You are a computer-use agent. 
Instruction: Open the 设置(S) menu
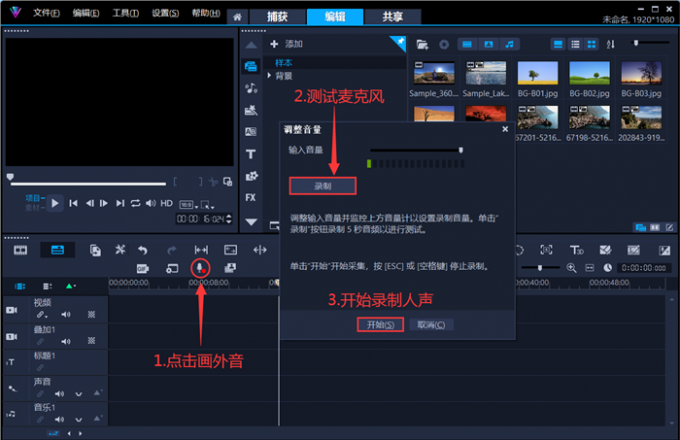click(x=165, y=13)
